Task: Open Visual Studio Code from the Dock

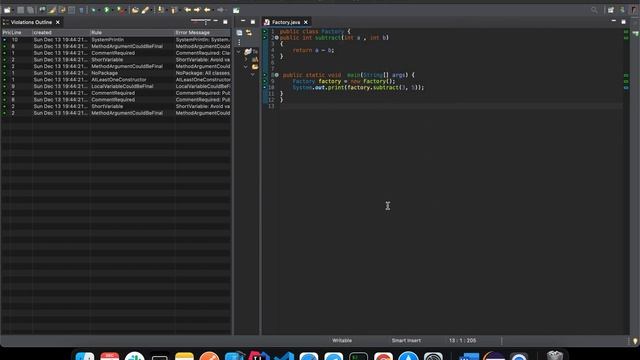Action: point(284,356)
